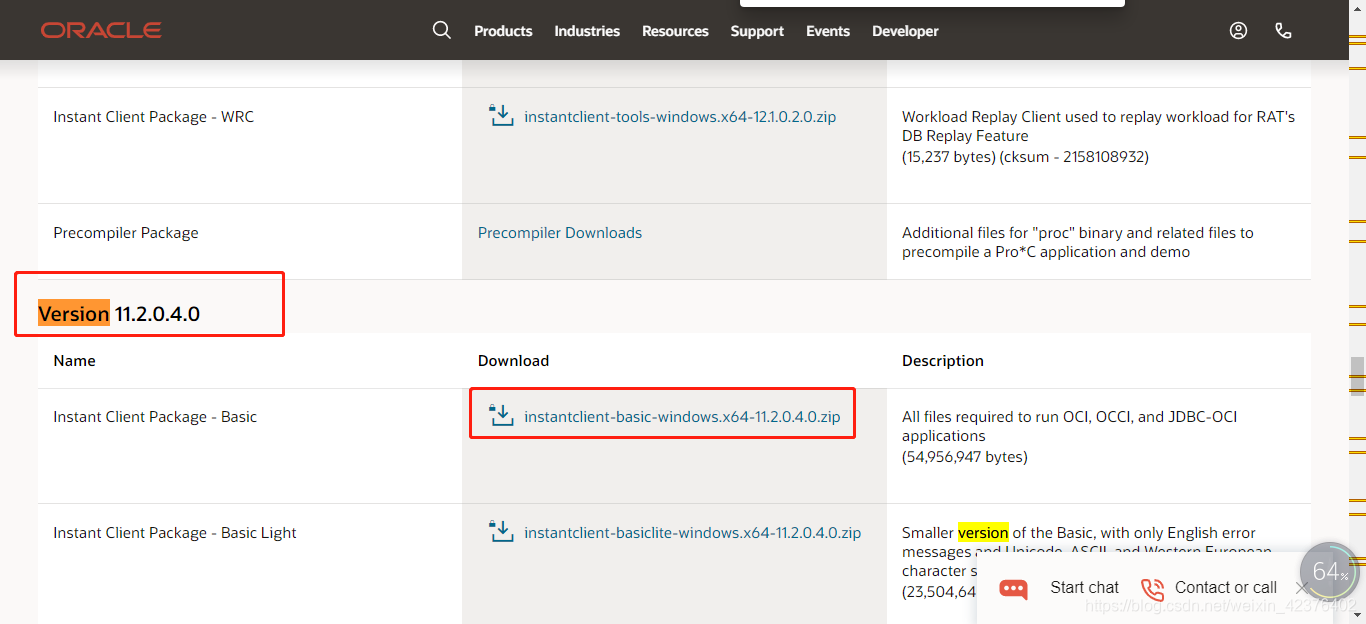
Task: Open the Products menu
Action: tap(503, 30)
